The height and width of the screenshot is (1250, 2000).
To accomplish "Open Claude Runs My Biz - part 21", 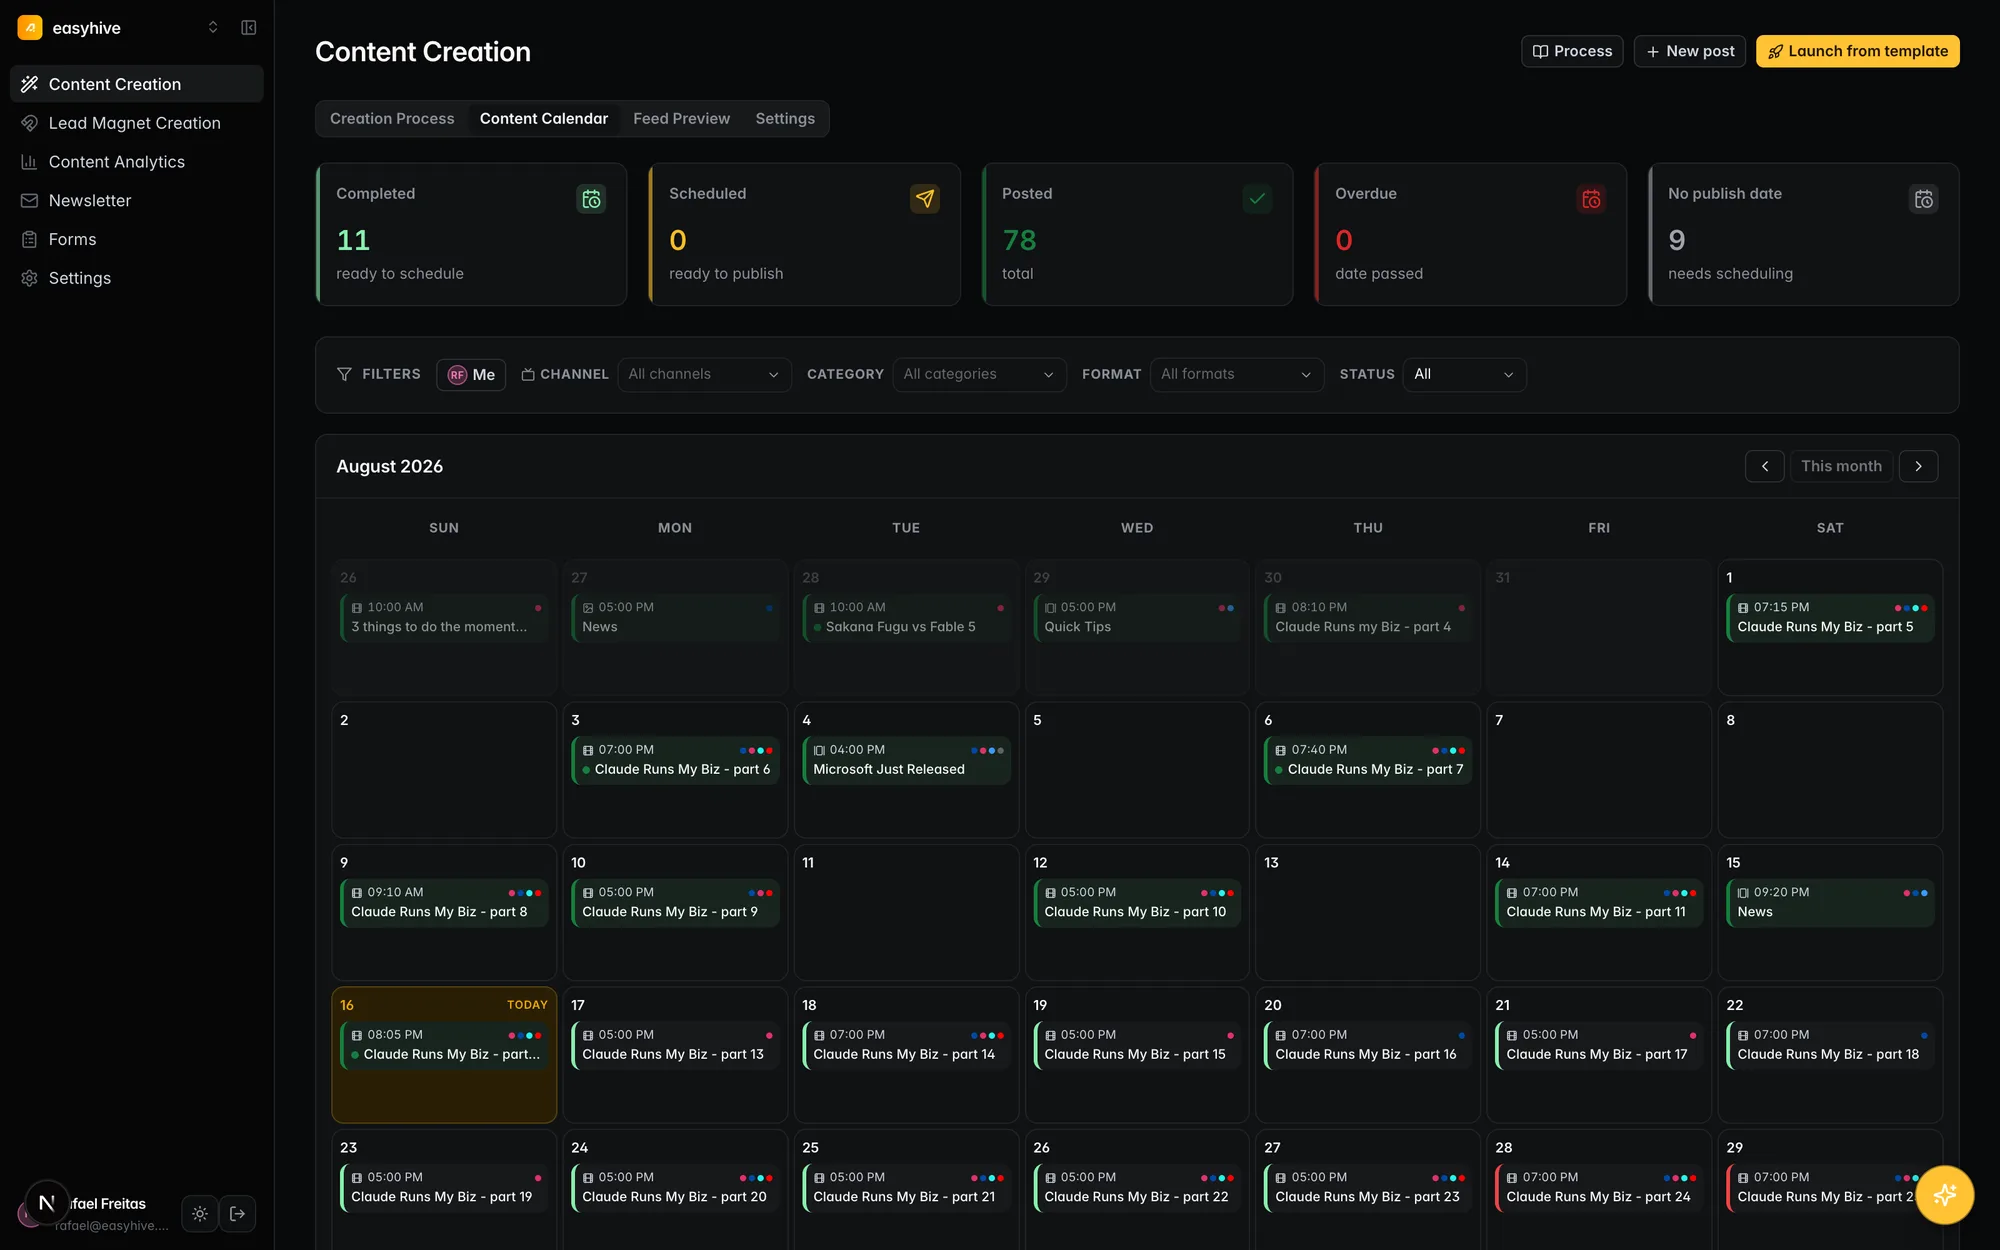I will [x=907, y=1187].
